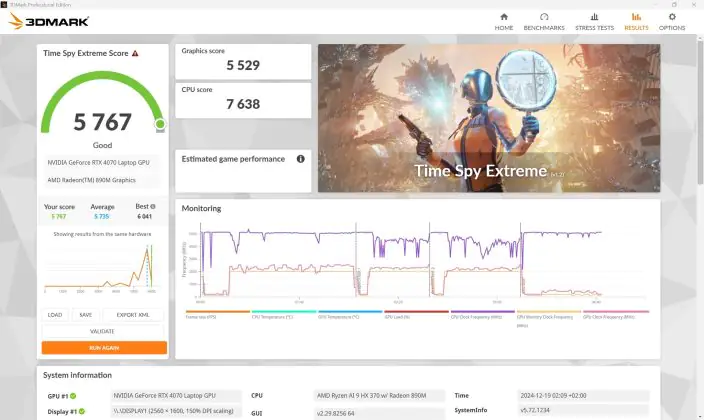Viewport: 704px width, 420px height.
Task: Select the RESULTS label in navigation
Action: [x=636, y=28]
